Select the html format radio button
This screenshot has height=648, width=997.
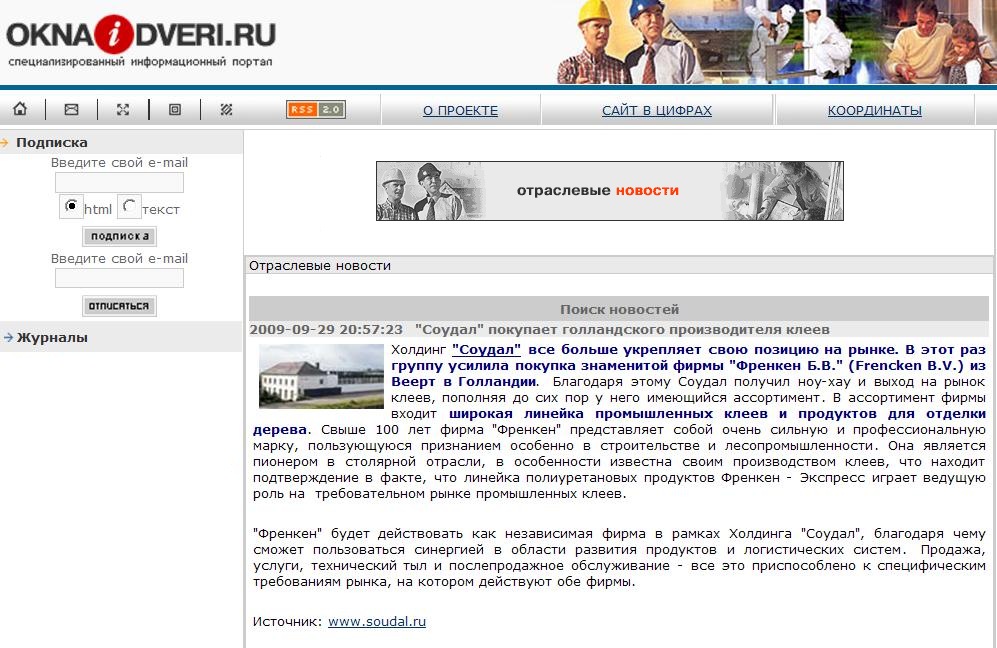71,206
